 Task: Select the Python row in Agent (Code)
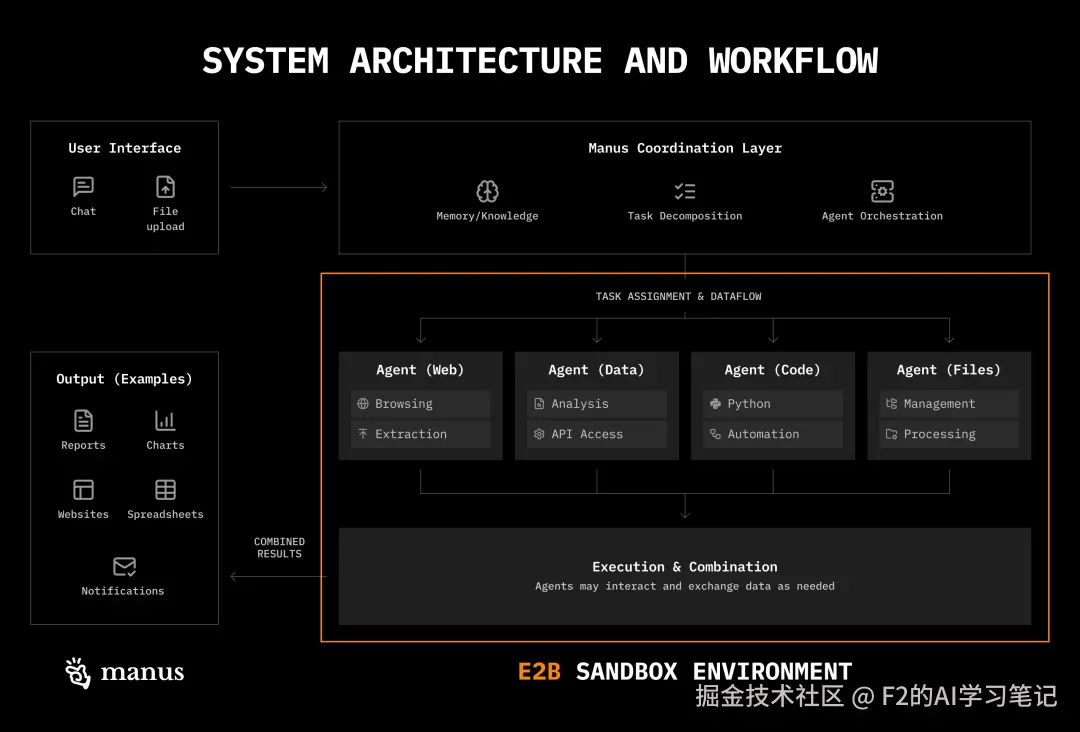(773, 404)
